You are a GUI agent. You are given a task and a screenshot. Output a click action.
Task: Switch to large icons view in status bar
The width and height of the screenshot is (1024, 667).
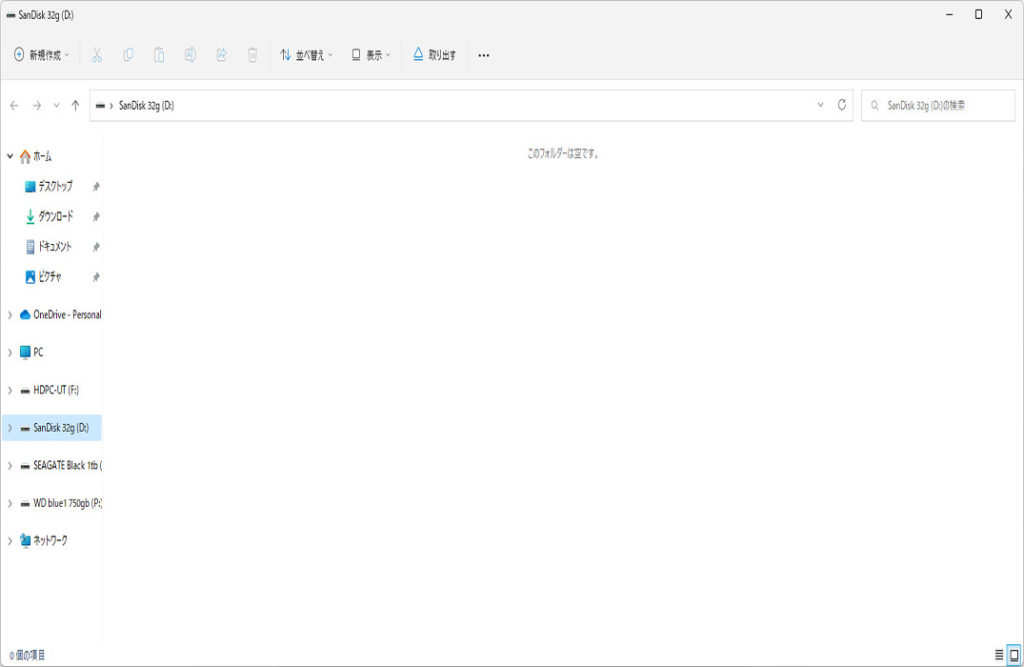[x=1014, y=655]
